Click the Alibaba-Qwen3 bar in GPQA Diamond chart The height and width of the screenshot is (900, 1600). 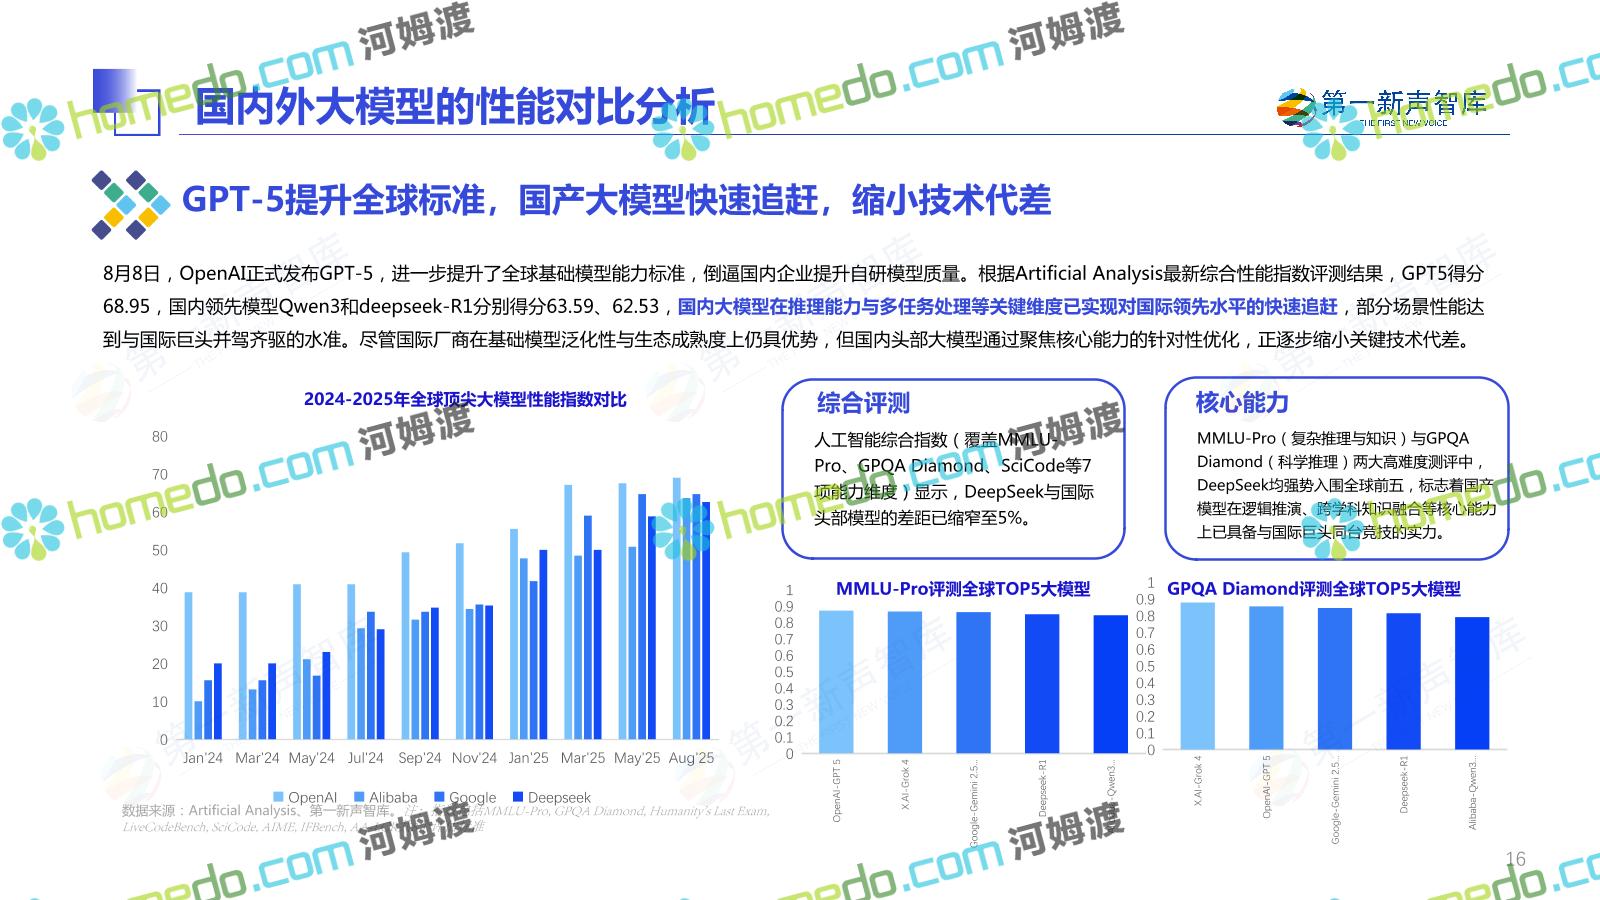(x=1472, y=683)
